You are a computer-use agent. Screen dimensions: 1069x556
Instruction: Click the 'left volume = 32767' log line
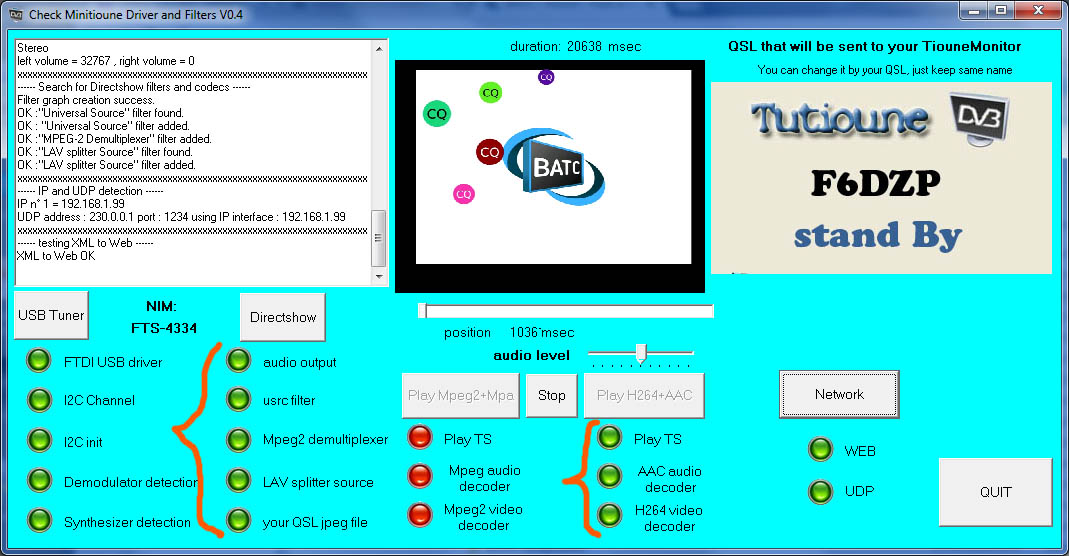tap(106, 61)
